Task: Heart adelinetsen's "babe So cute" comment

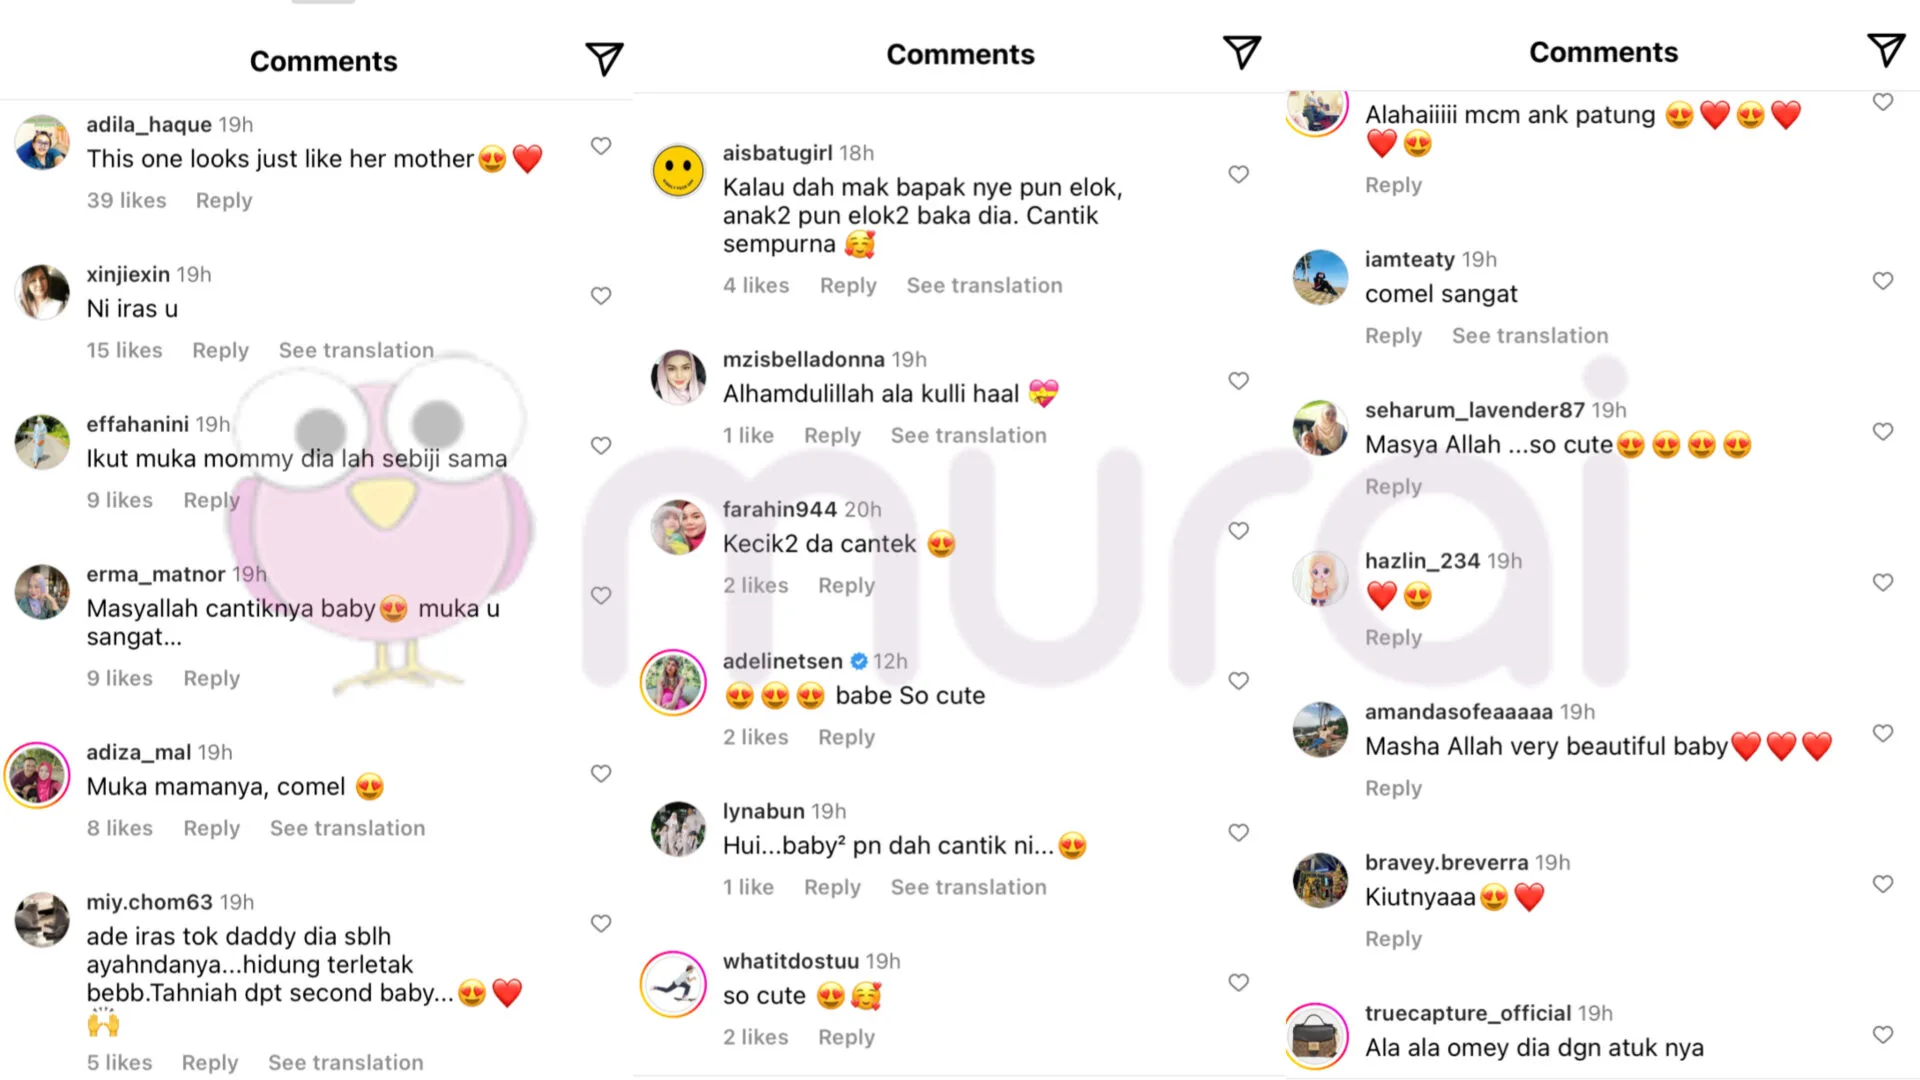Action: (x=1239, y=681)
